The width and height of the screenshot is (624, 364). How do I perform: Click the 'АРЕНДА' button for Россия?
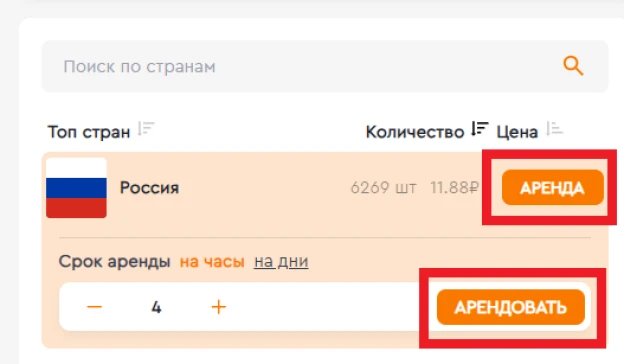553,187
